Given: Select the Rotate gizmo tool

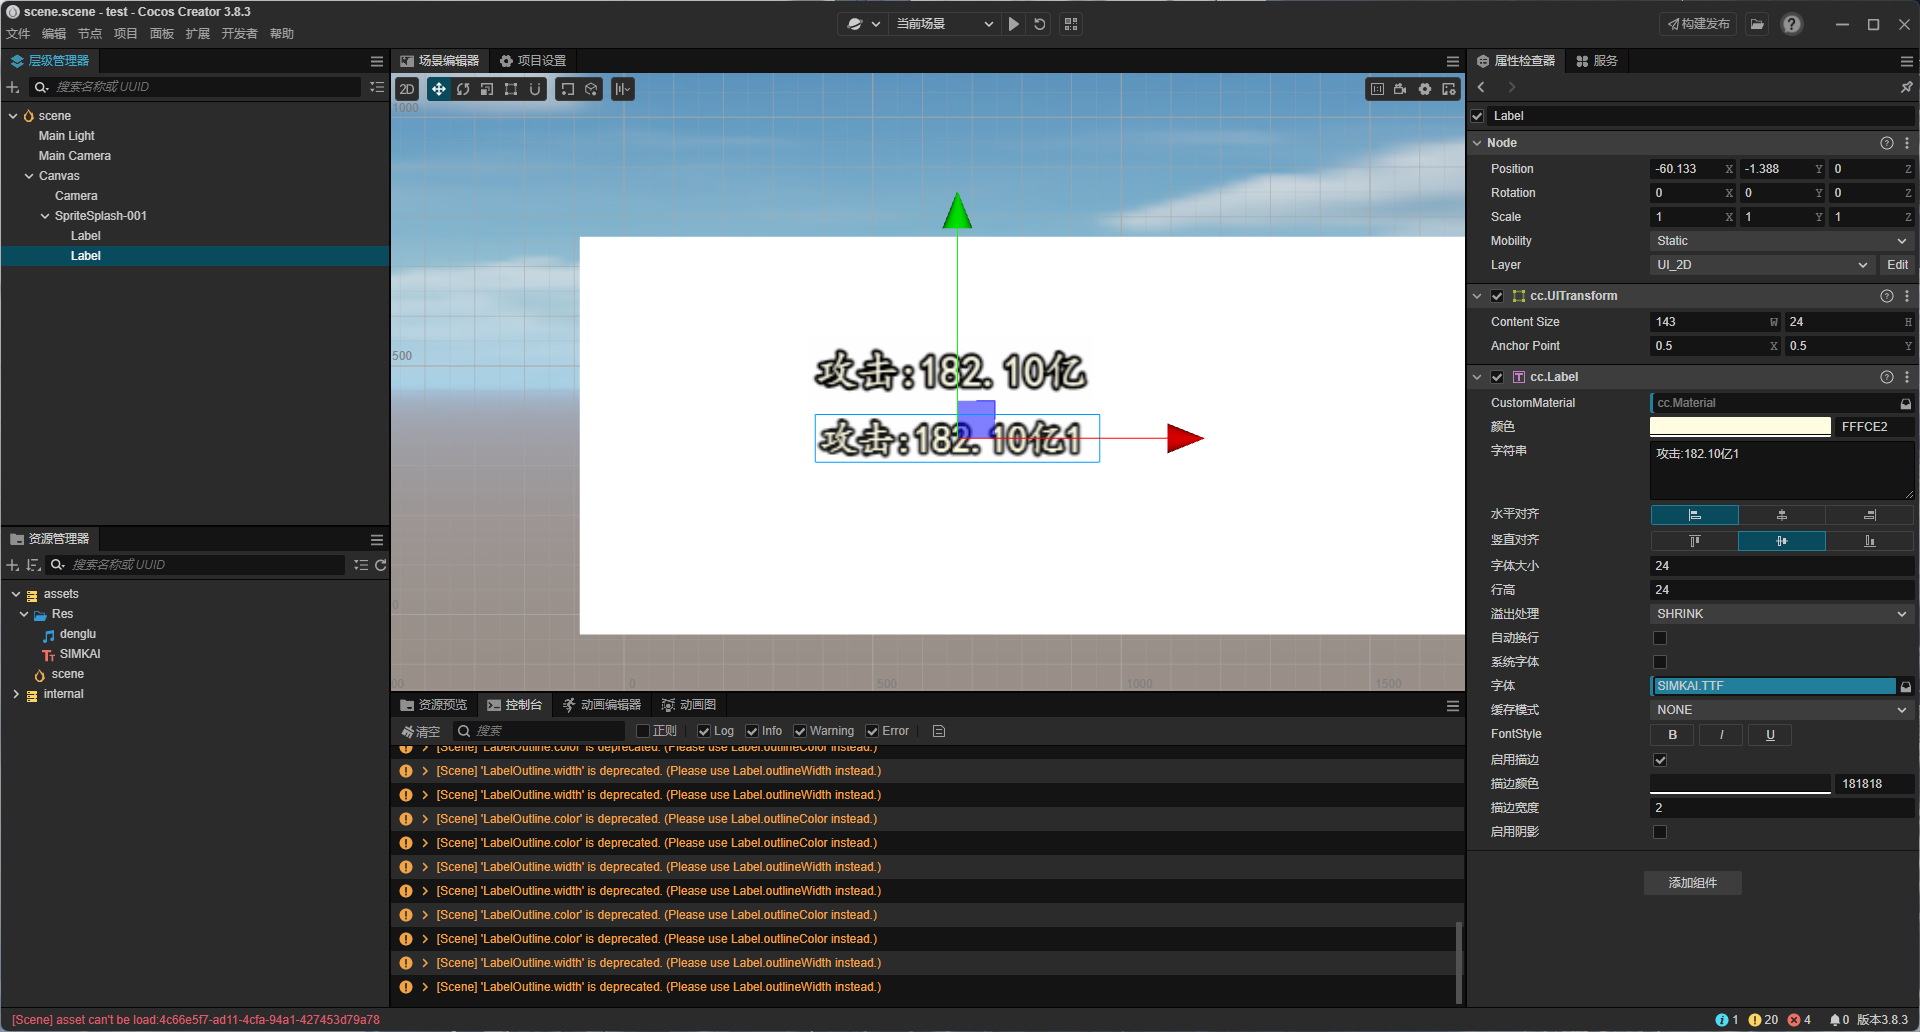Looking at the screenshot, I should coord(463,89).
